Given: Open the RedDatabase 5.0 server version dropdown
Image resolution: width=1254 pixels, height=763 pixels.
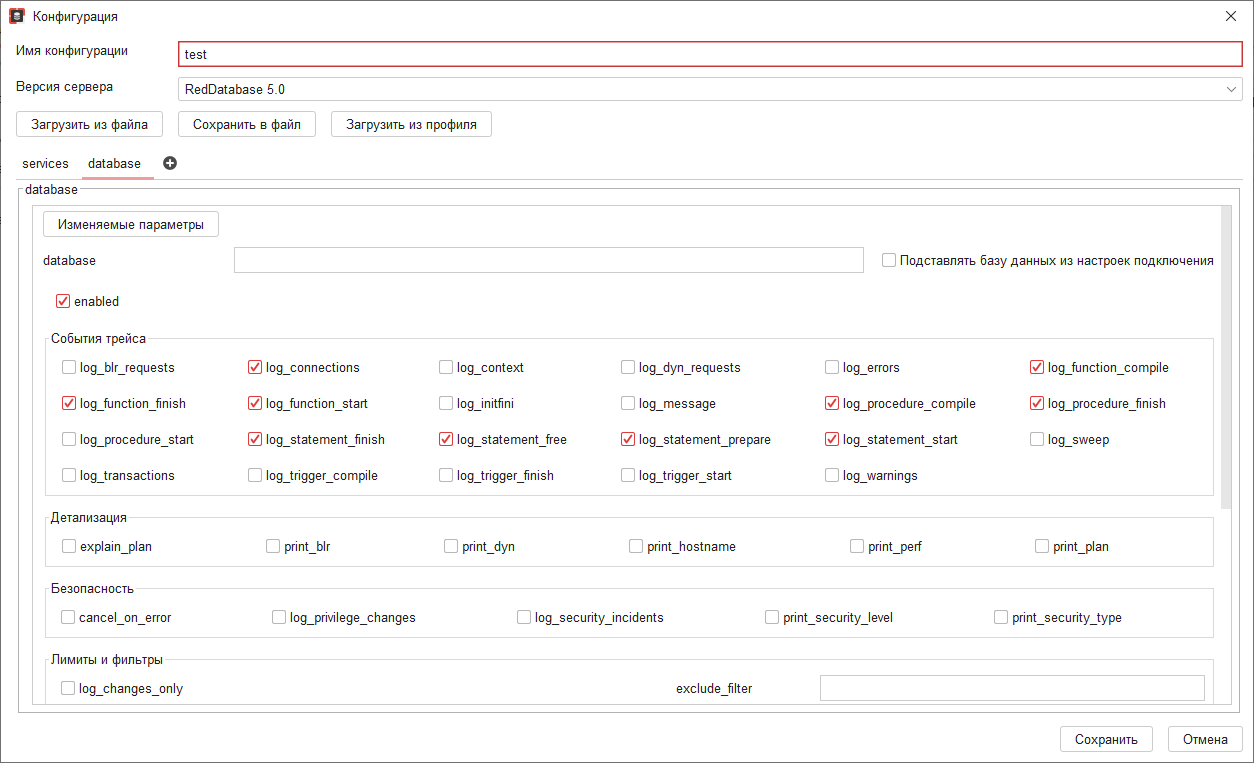Looking at the screenshot, I should [x=1232, y=87].
